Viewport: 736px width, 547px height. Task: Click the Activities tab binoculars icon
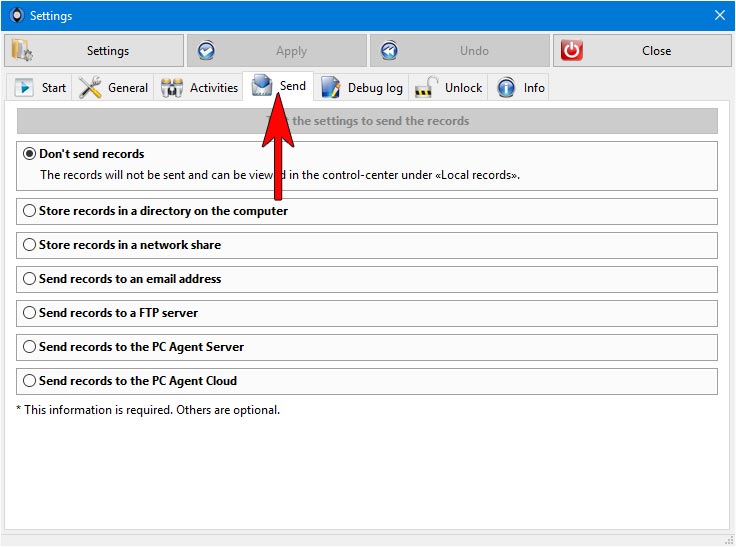172,88
